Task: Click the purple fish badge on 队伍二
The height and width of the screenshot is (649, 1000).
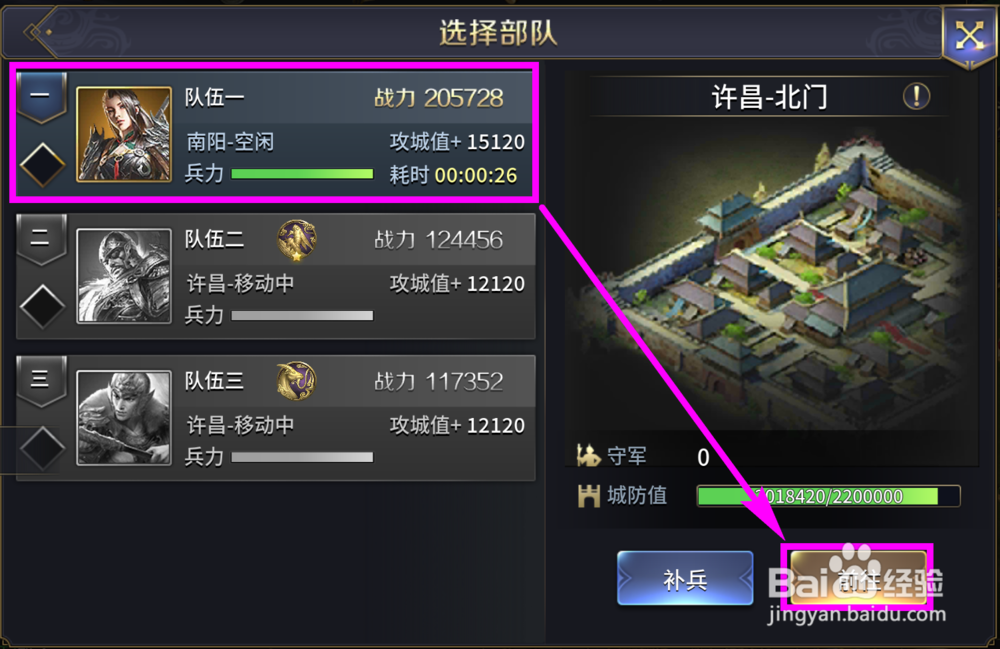Action: (297, 240)
